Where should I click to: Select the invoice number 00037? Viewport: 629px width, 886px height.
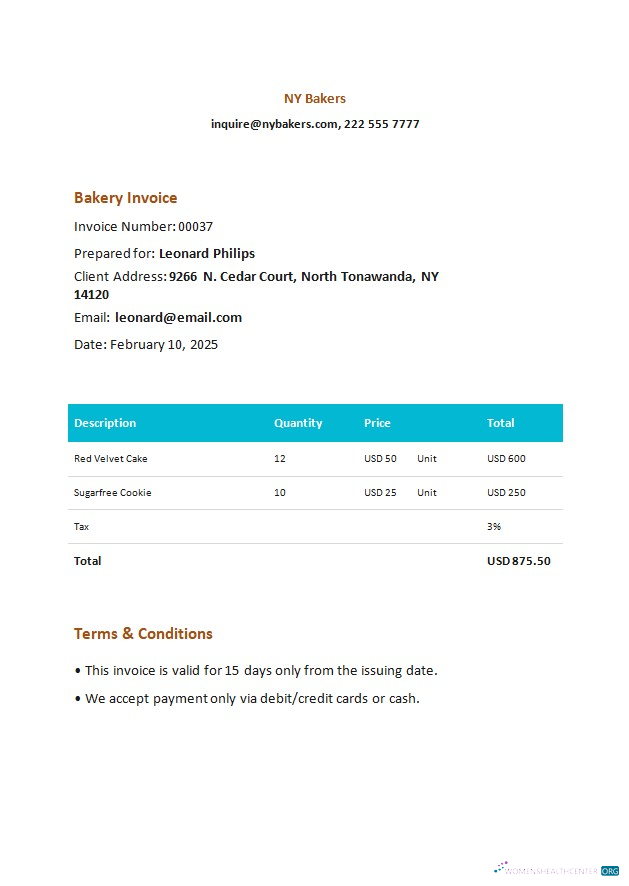click(x=196, y=227)
